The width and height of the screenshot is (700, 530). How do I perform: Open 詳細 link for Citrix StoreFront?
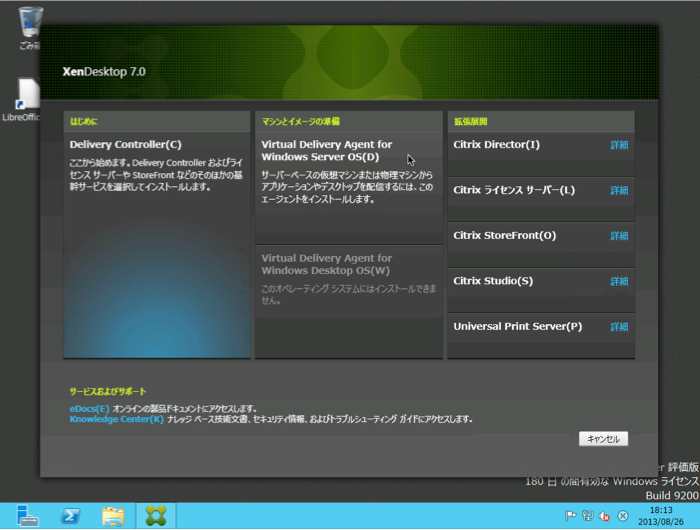619,236
